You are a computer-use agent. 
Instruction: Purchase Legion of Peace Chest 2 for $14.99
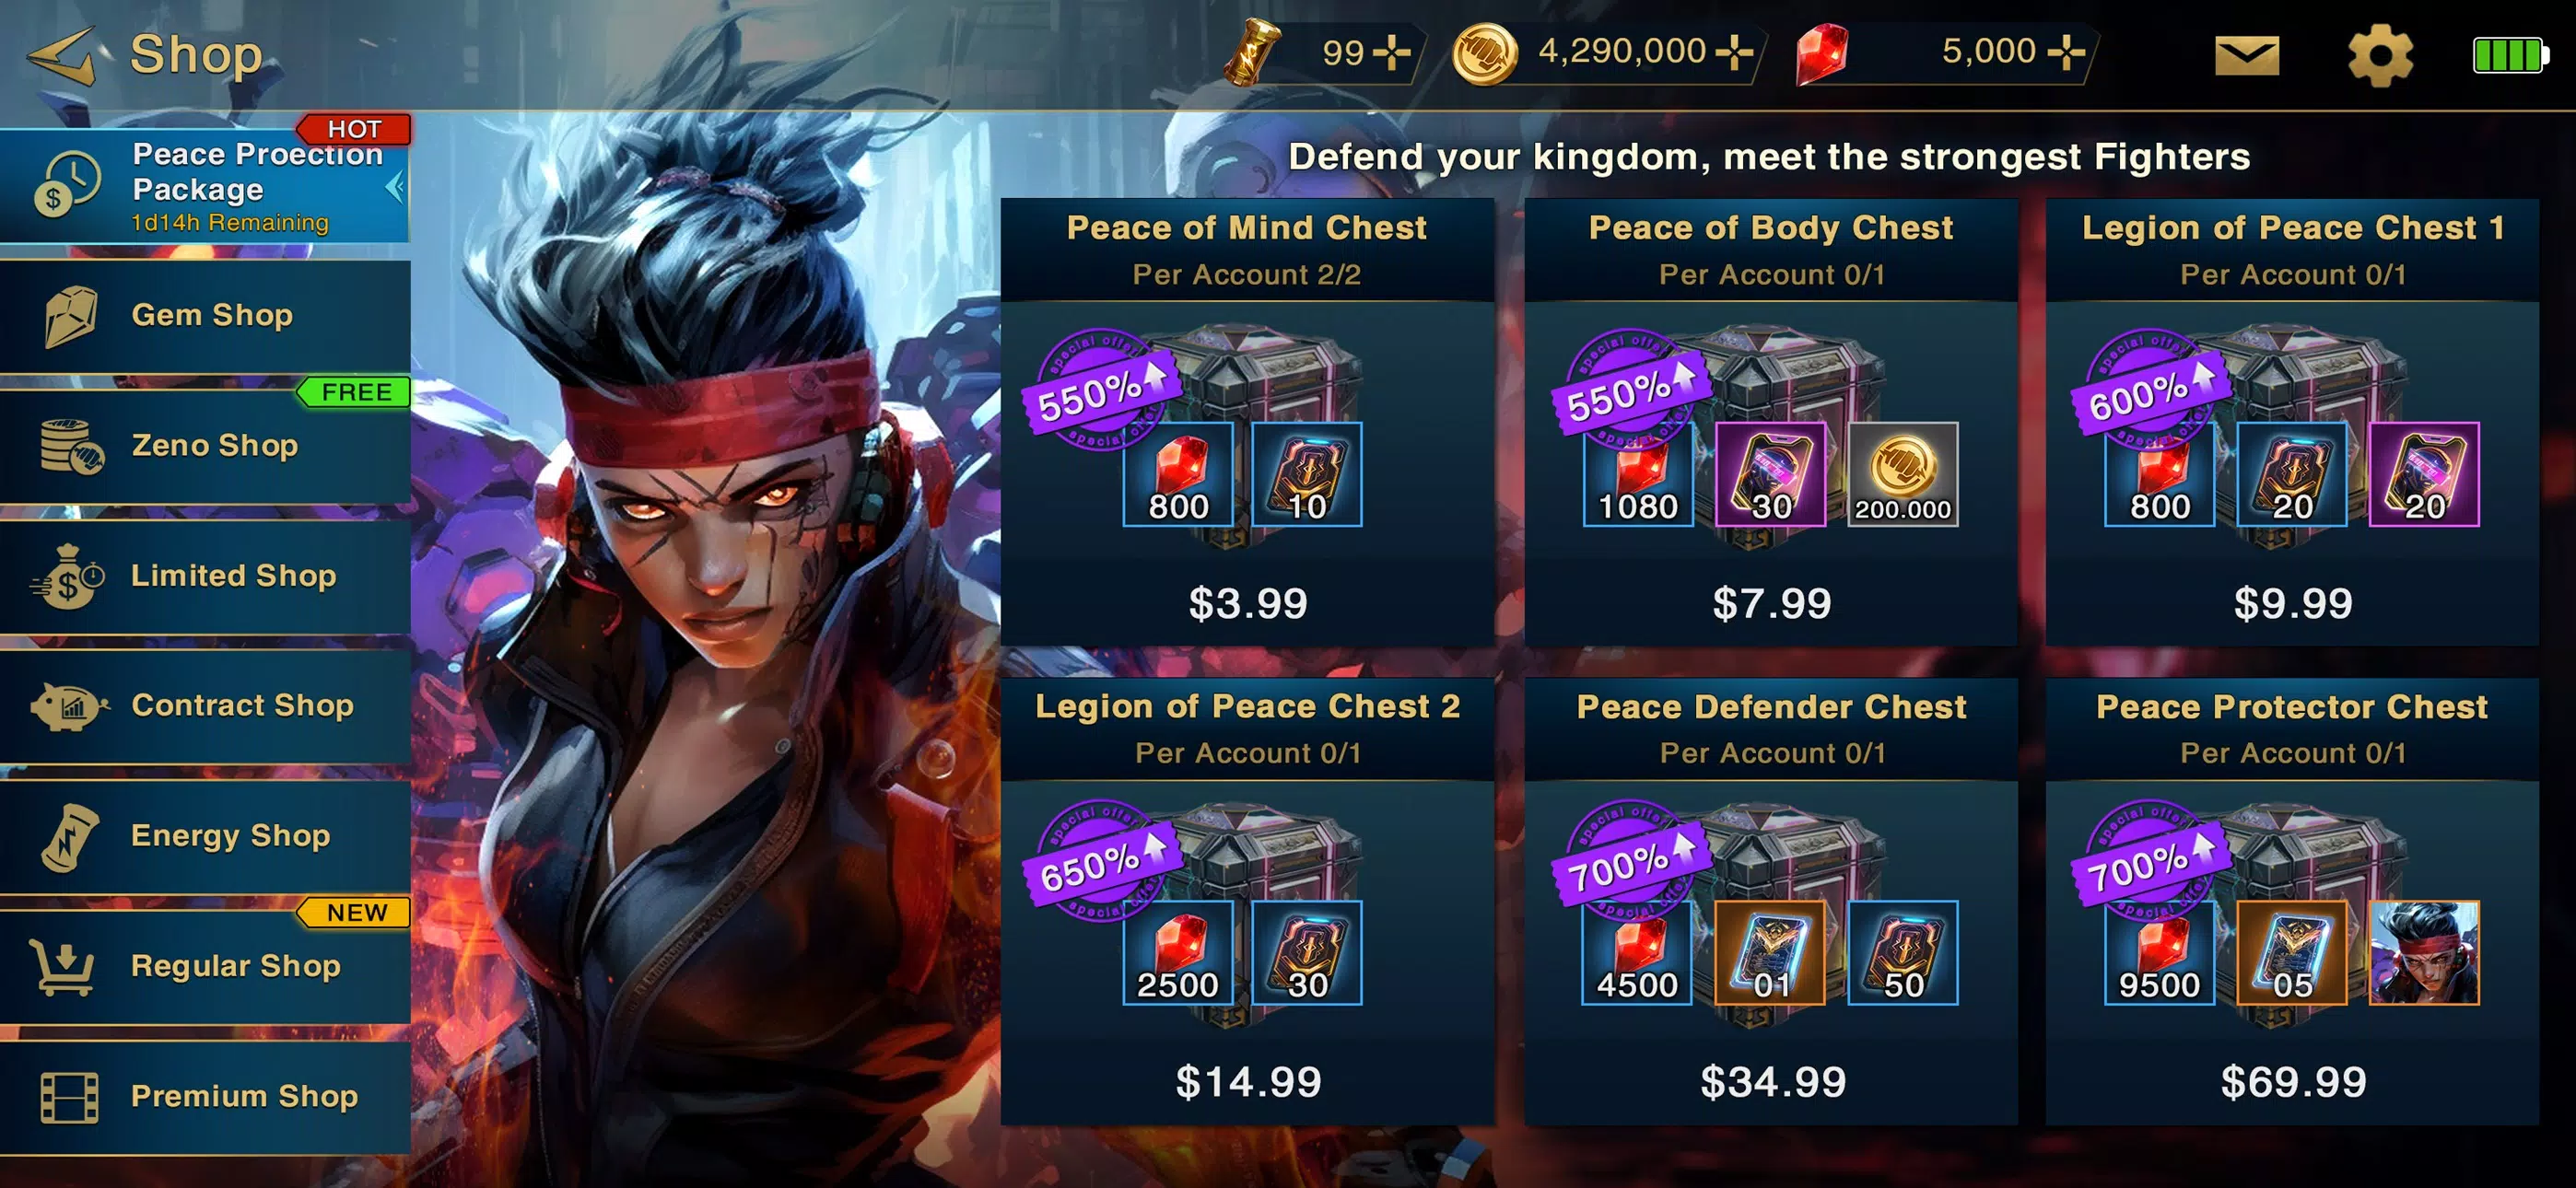[1247, 1082]
